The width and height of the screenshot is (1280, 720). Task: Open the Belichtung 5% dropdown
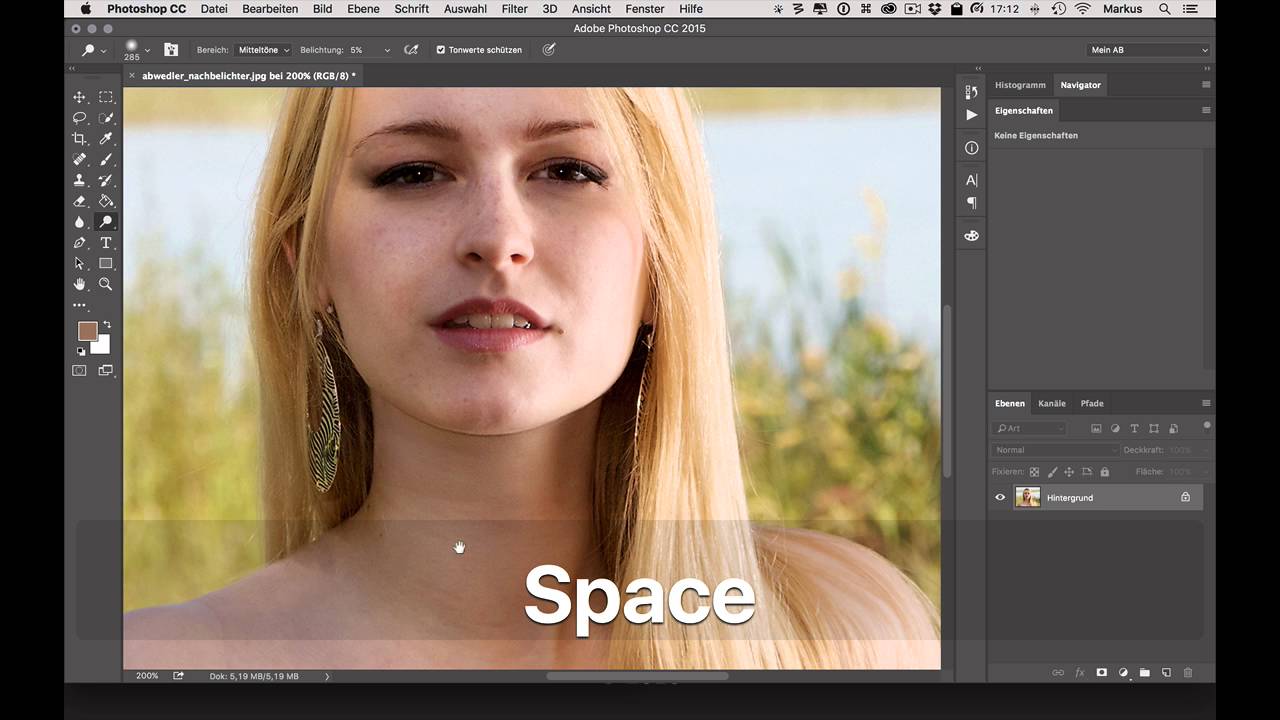click(385, 50)
